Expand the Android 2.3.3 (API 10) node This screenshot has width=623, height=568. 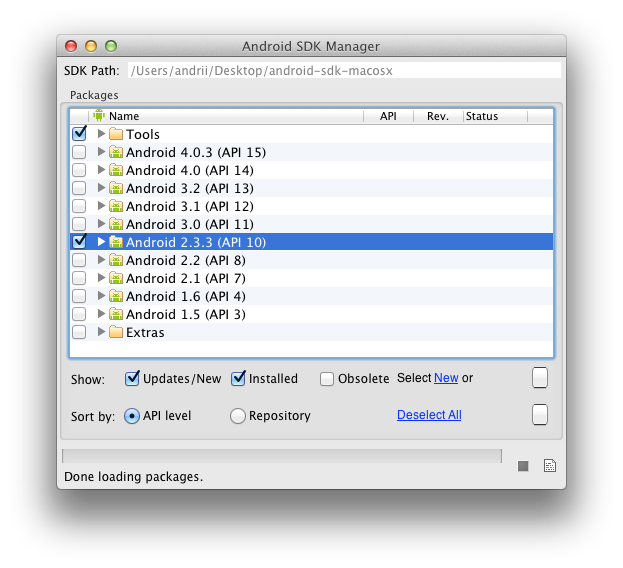pyautogui.click(x=101, y=241)
